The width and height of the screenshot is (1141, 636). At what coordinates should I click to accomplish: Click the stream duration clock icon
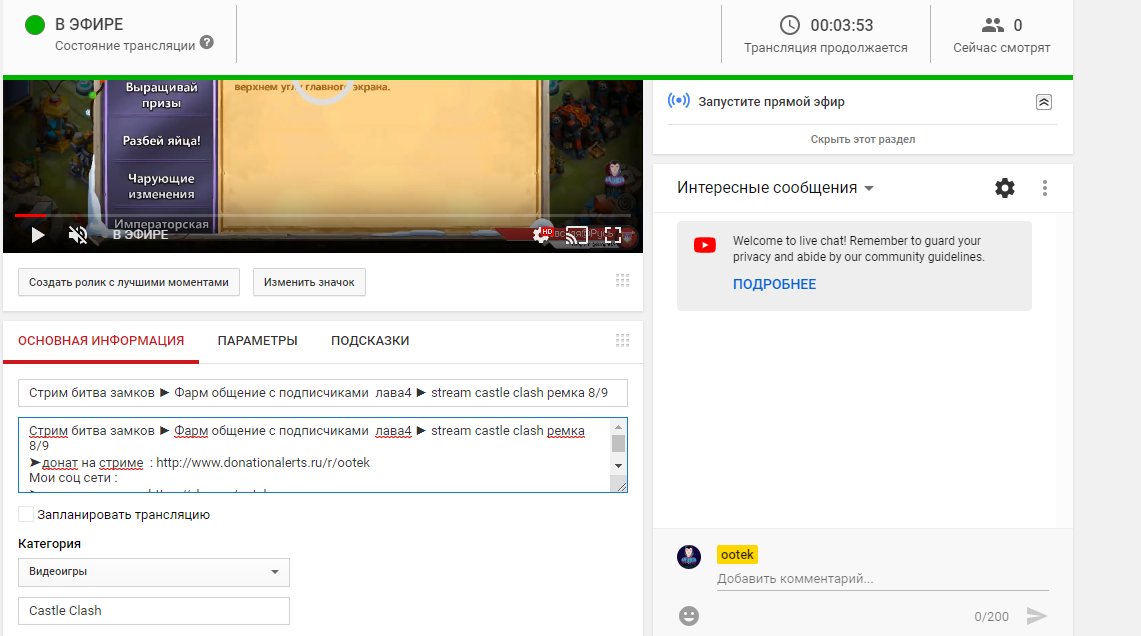pos(790,25)
